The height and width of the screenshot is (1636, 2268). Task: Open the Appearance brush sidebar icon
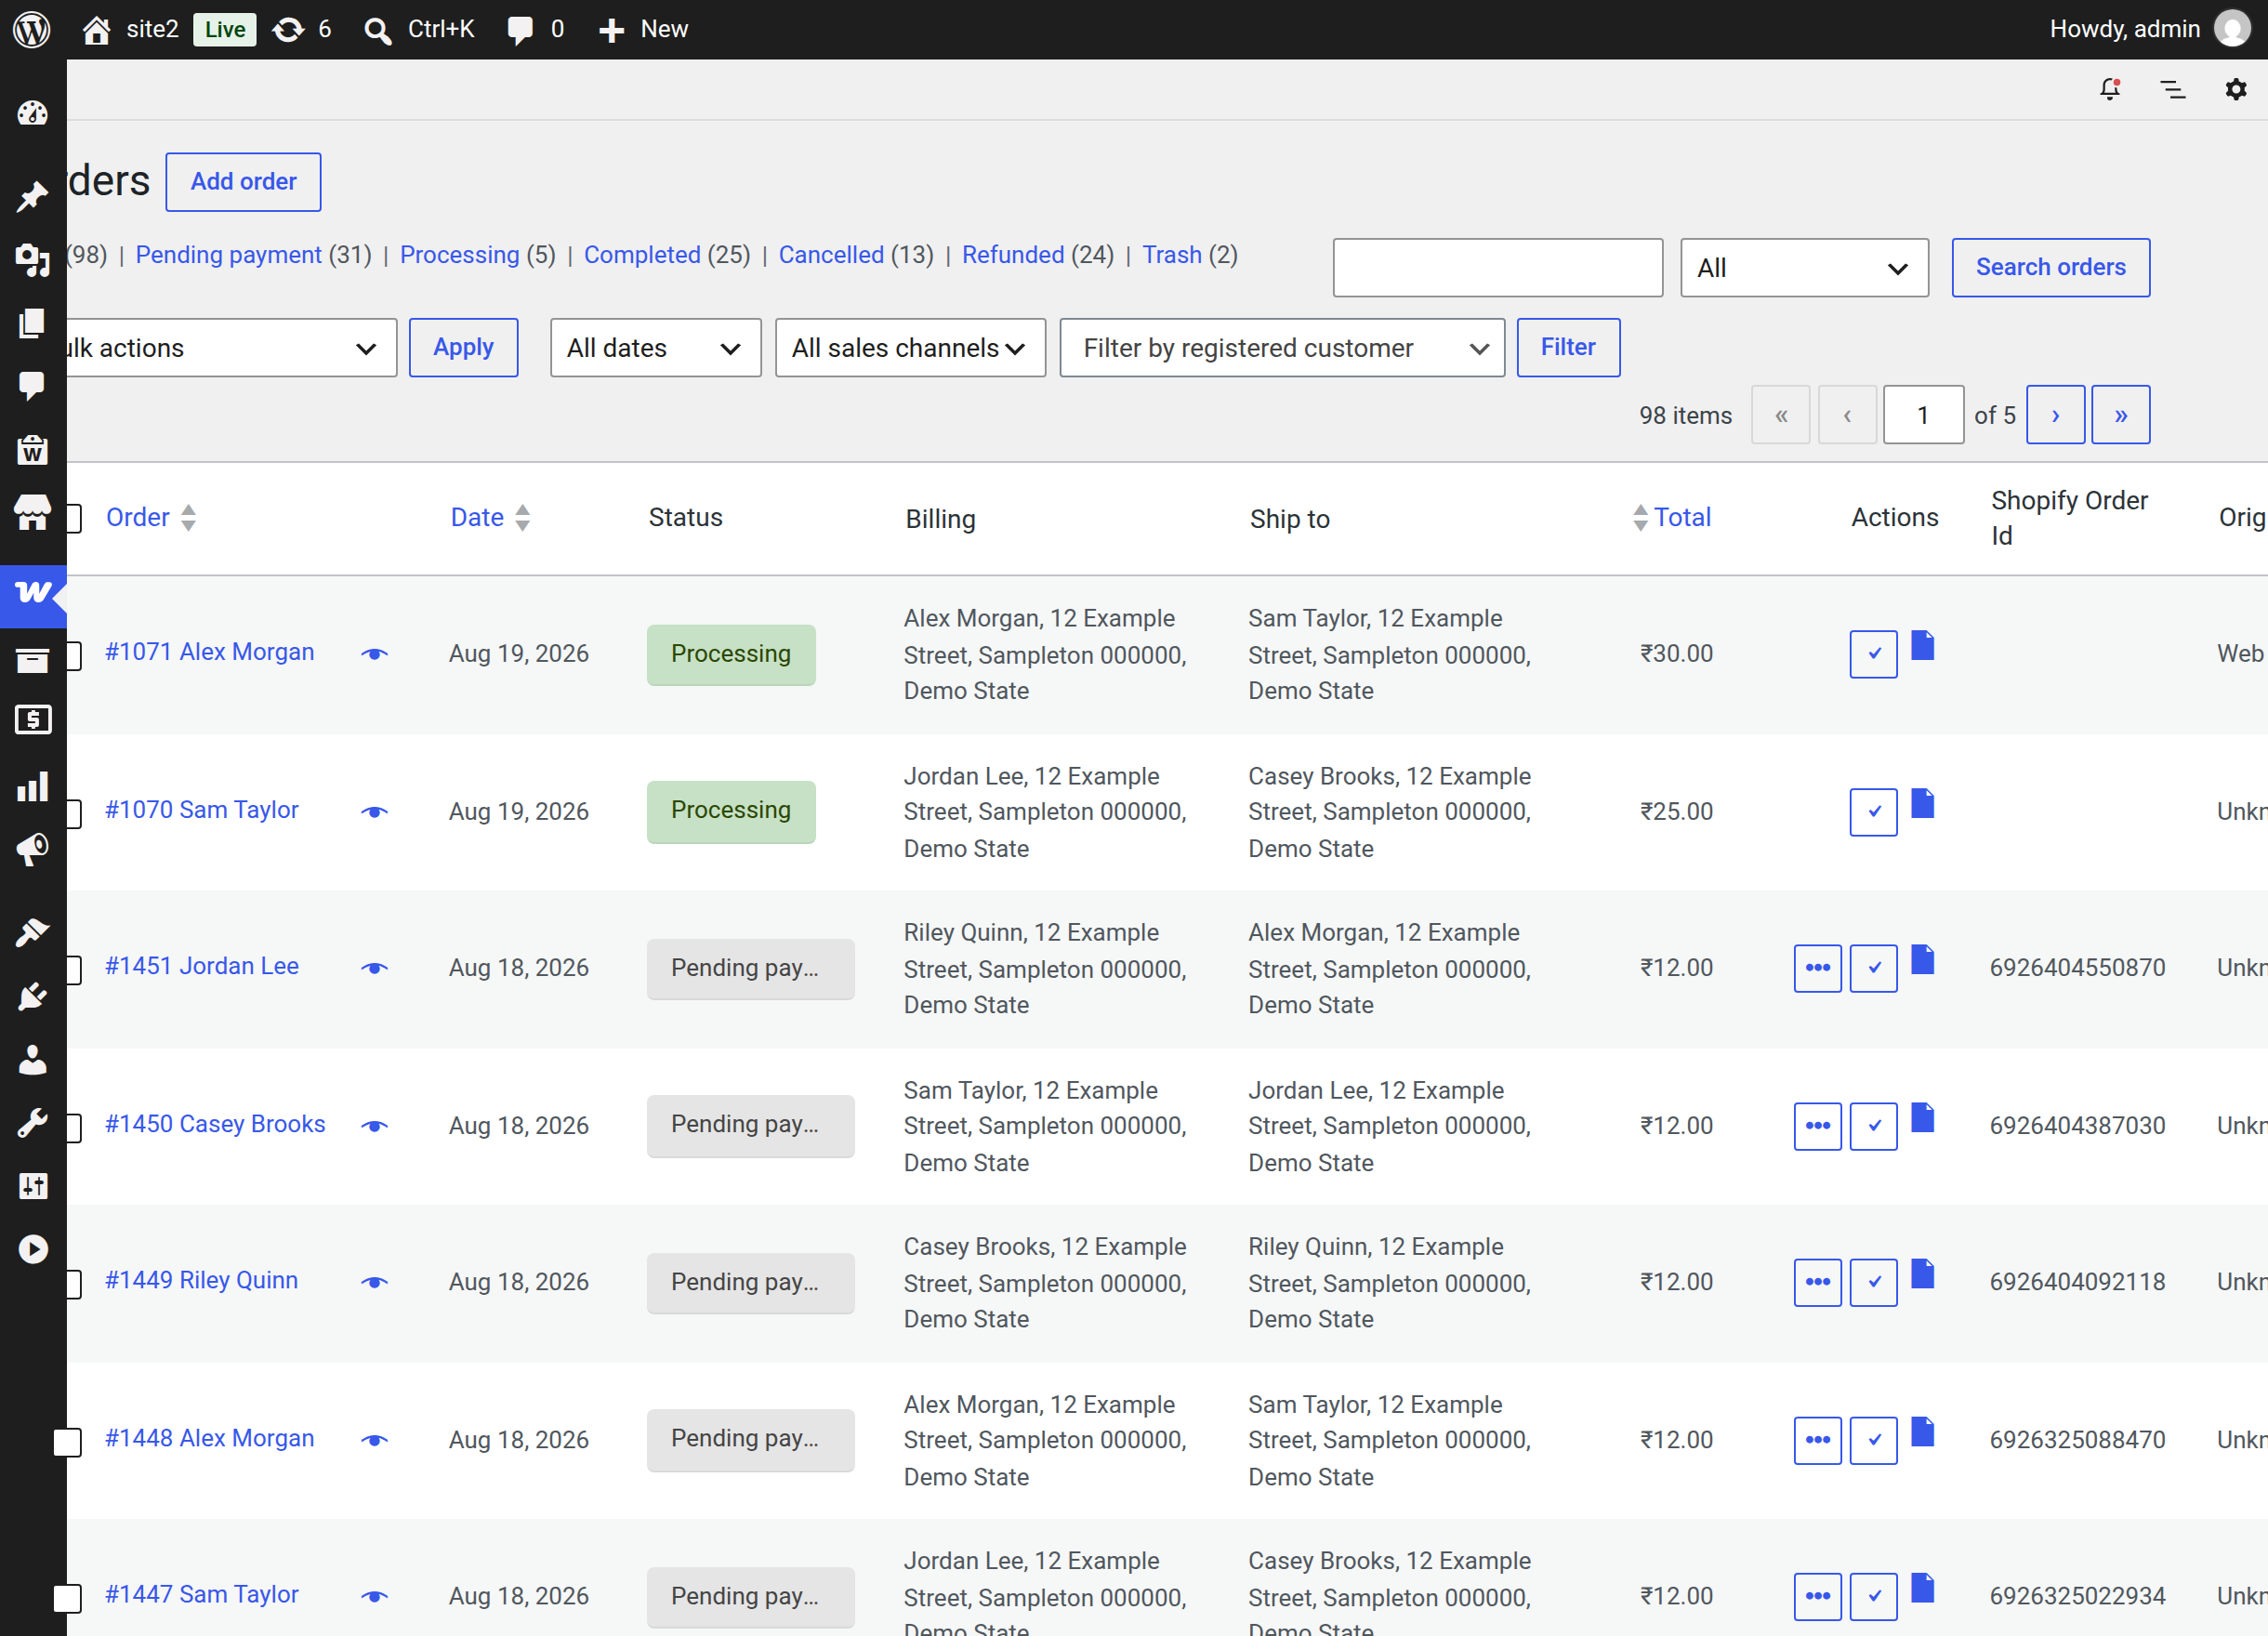pyautogui.click(x=33, y=933)
